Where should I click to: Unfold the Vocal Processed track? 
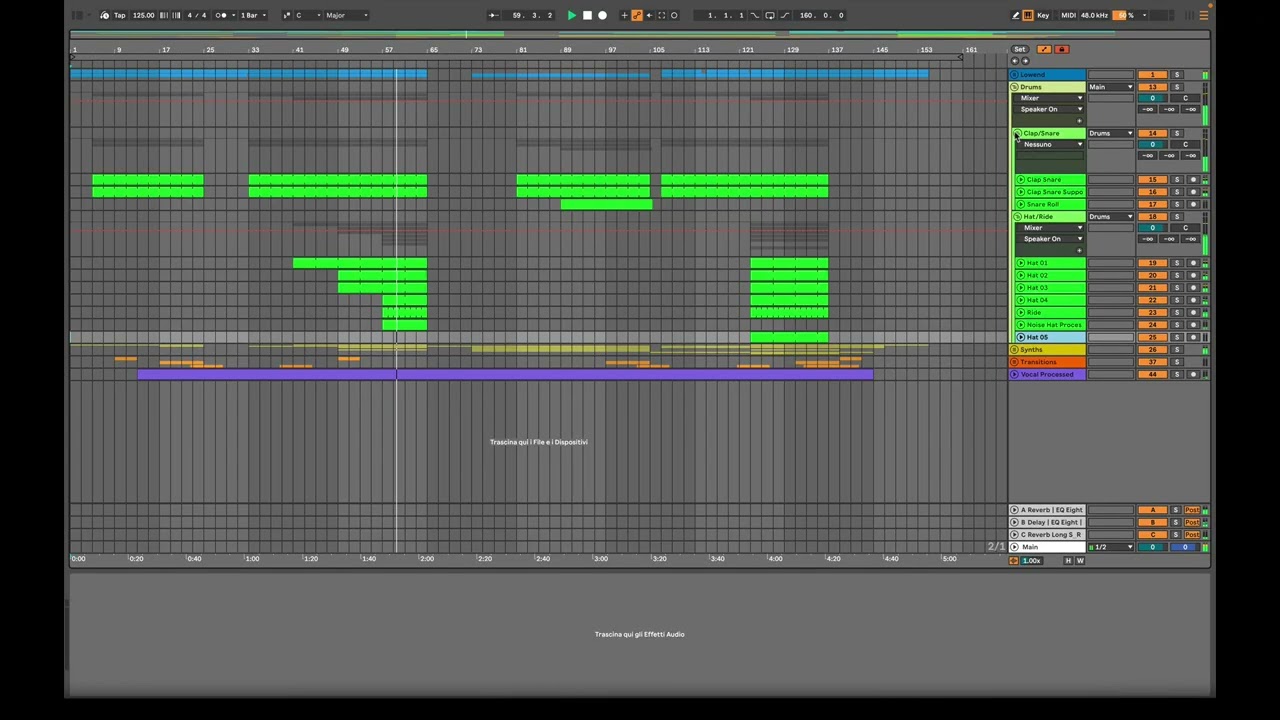(x=1014, y=374)
